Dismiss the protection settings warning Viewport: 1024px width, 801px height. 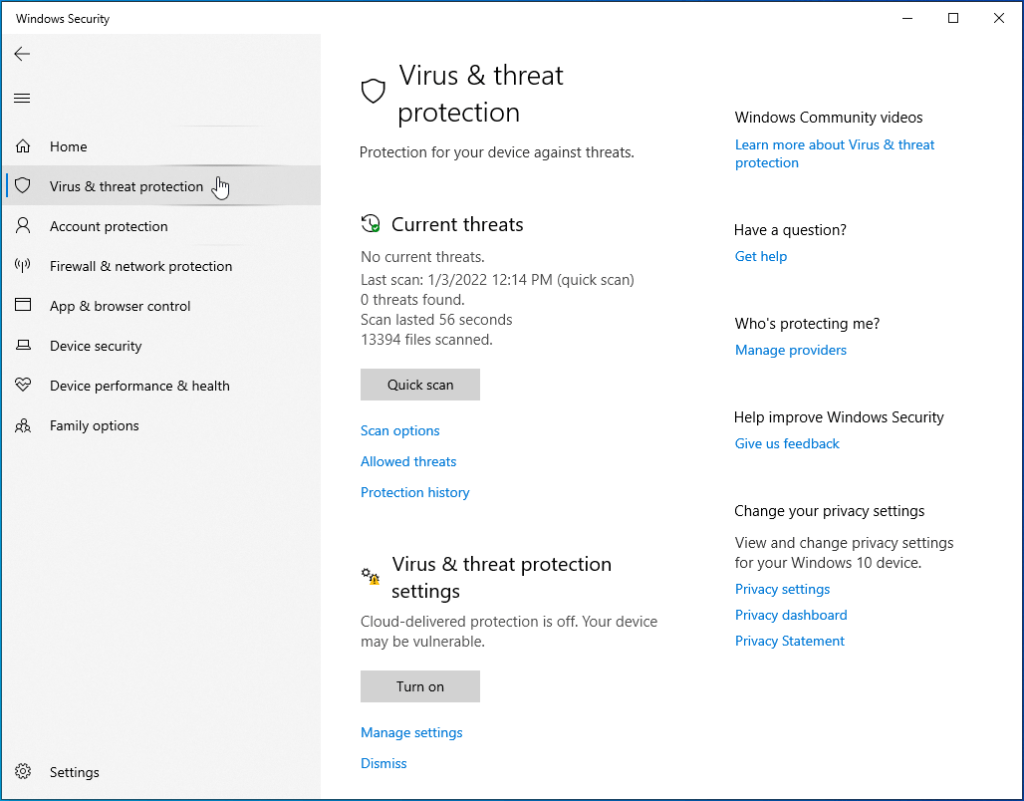pos(383,763)
